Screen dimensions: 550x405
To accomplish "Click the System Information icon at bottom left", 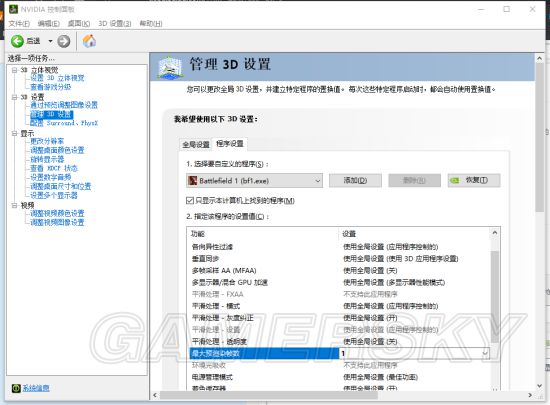I will point(16,388).
